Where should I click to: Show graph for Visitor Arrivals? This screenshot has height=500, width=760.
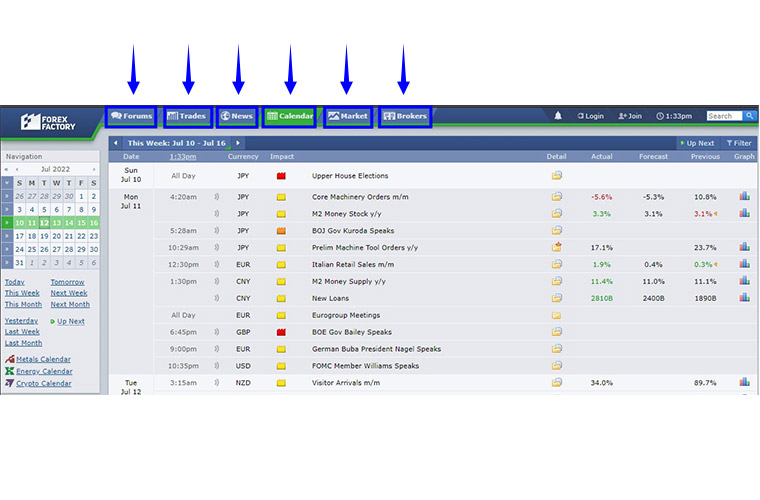tap(744, 382)
